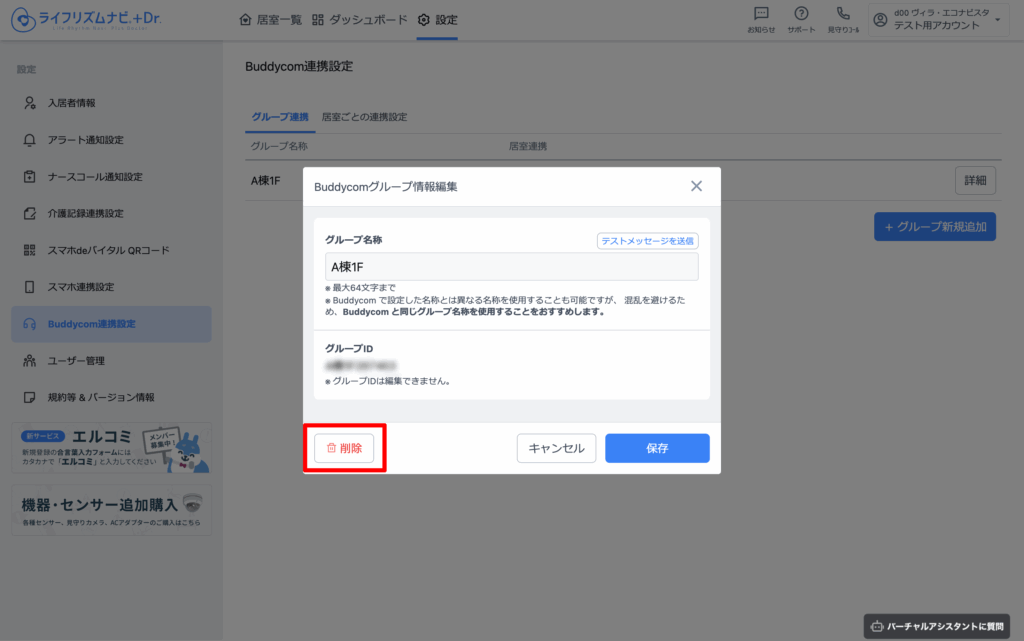Click the アラート通知設定 bell icon

29,140
